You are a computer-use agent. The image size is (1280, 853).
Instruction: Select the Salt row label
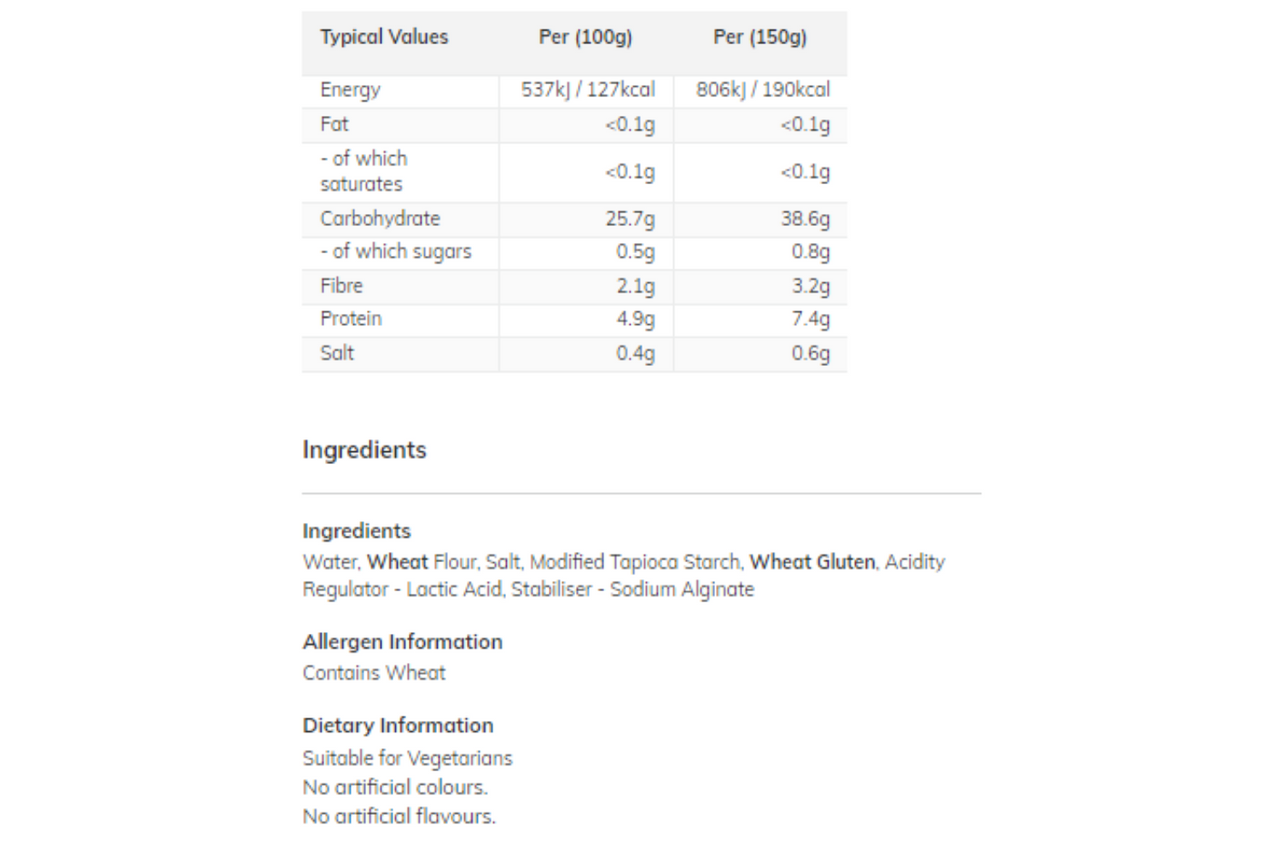tap(337, 353)
